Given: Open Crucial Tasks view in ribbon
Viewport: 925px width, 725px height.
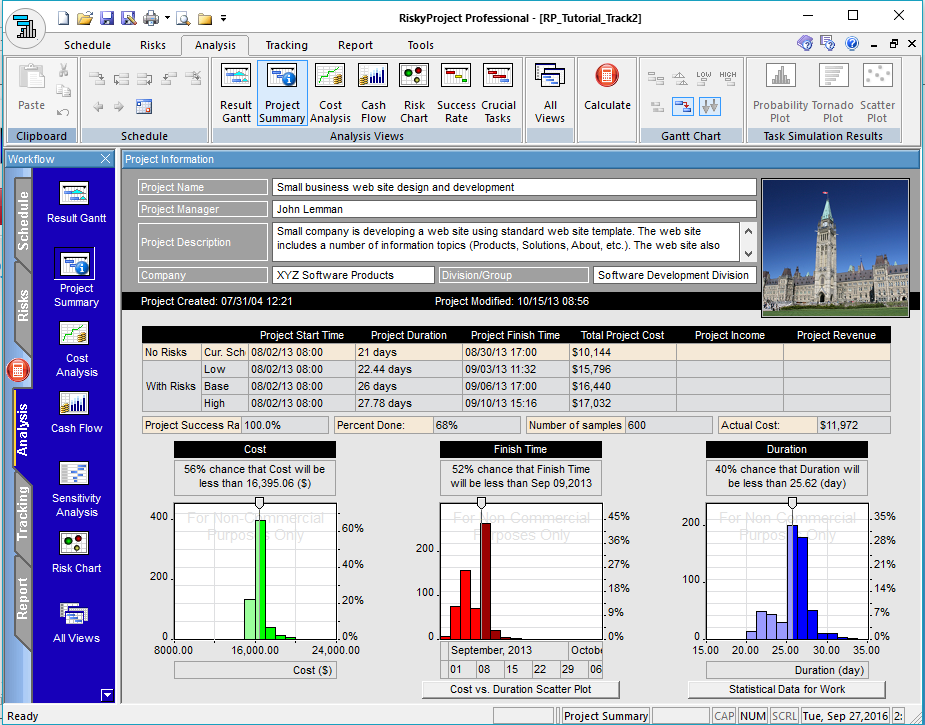Looking at the screenshot, I should pyautogui.click(x=498, y=93).
